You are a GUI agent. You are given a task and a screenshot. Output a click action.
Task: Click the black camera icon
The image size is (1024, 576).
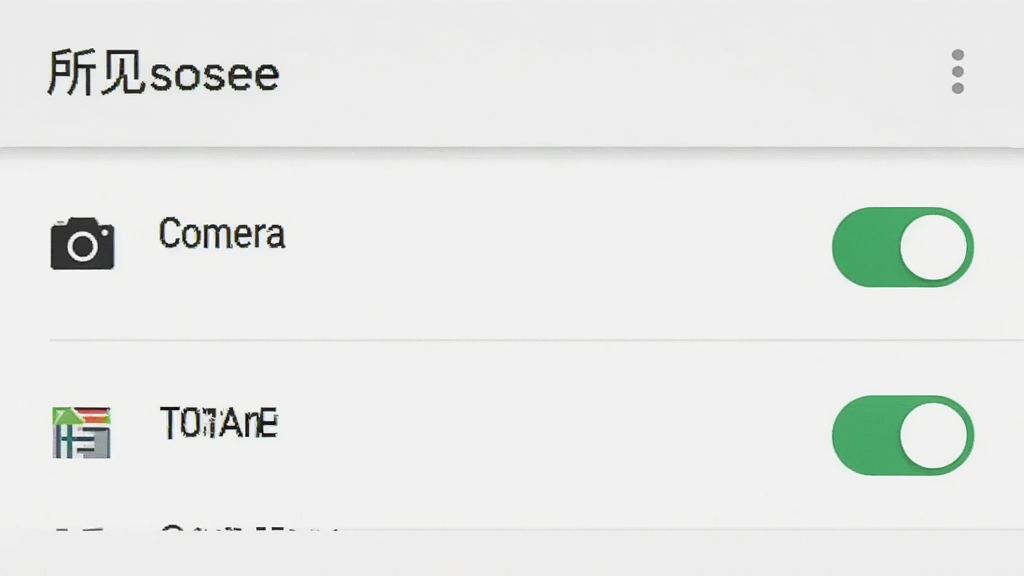tap(82, 244)
